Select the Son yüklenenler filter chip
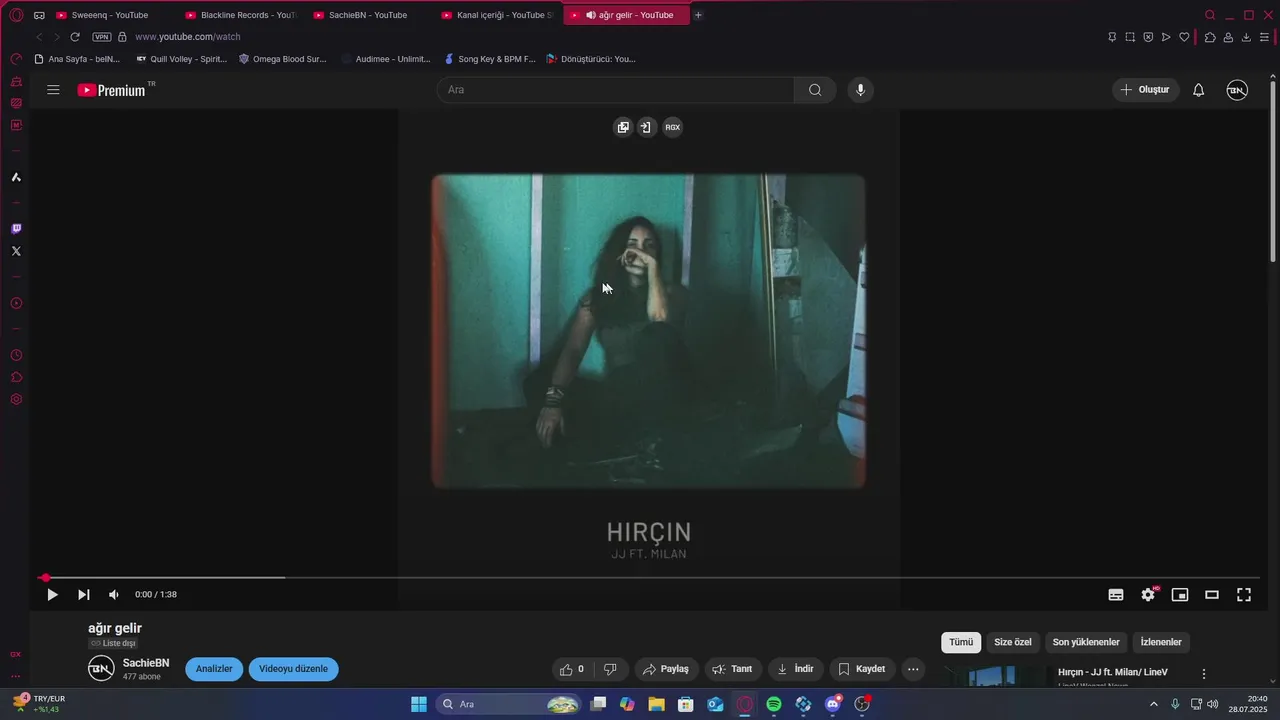 1086,642
